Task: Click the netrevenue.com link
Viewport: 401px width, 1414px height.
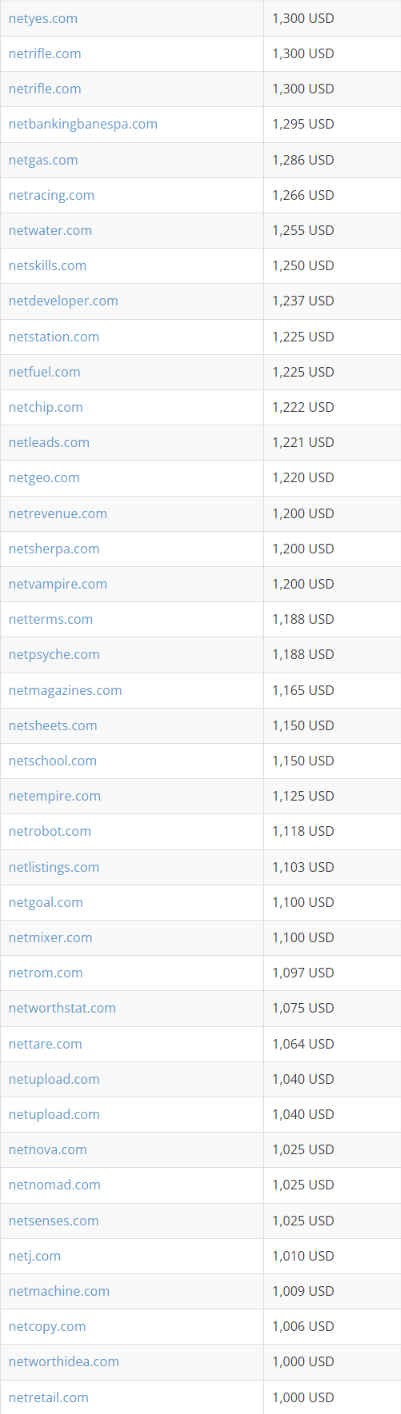Action: 58,513
